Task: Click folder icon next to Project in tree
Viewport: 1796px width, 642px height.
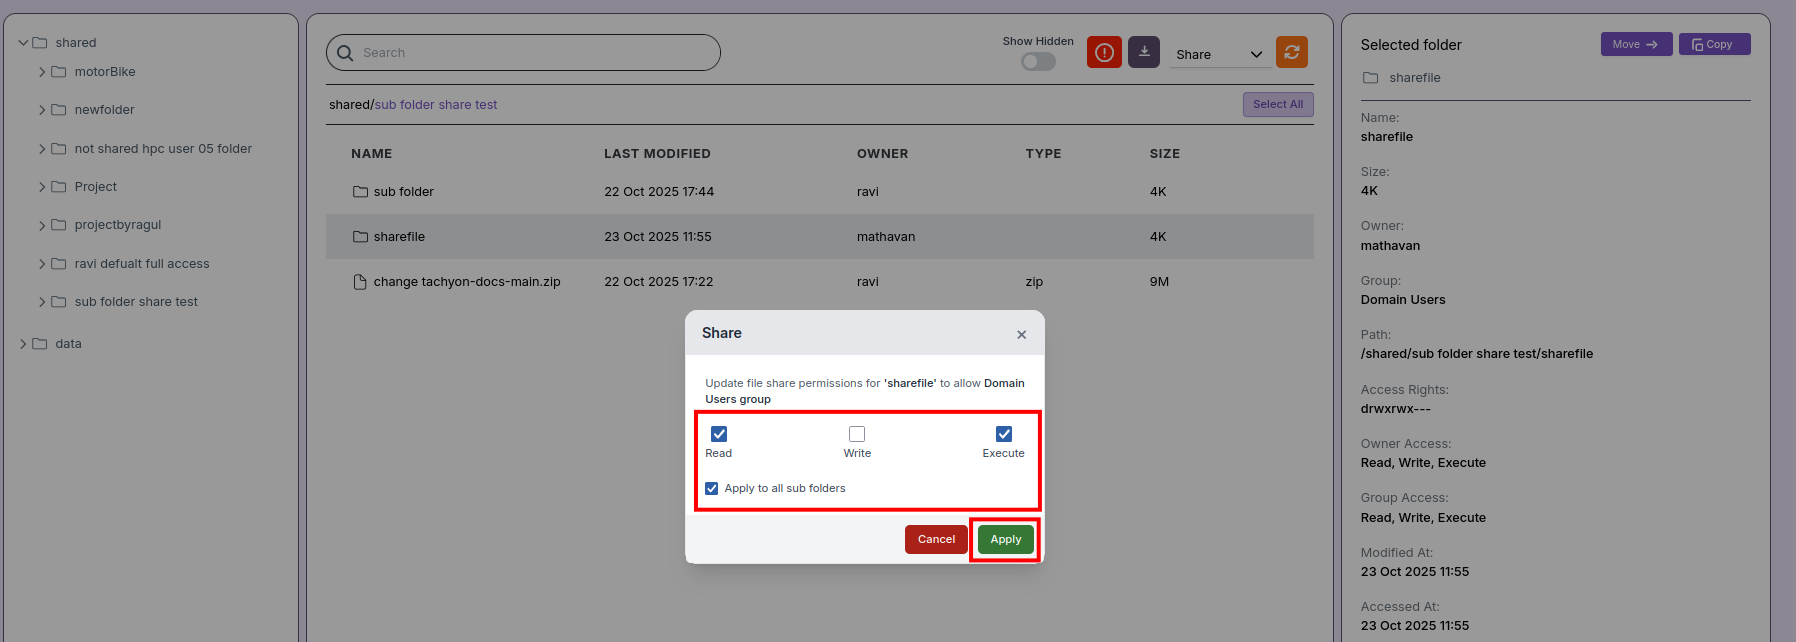Action: tap(59, 187)
